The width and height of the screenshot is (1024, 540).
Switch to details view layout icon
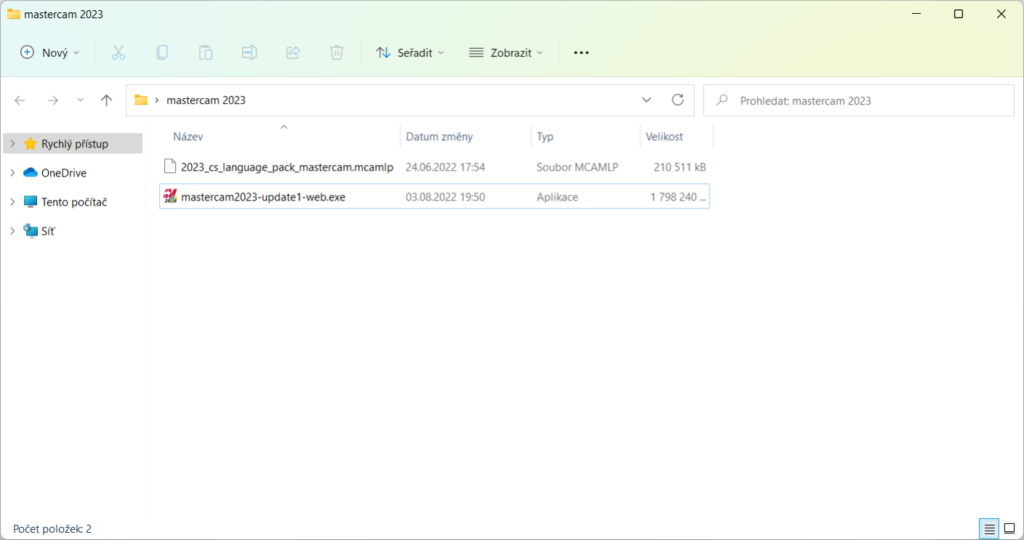989,528
